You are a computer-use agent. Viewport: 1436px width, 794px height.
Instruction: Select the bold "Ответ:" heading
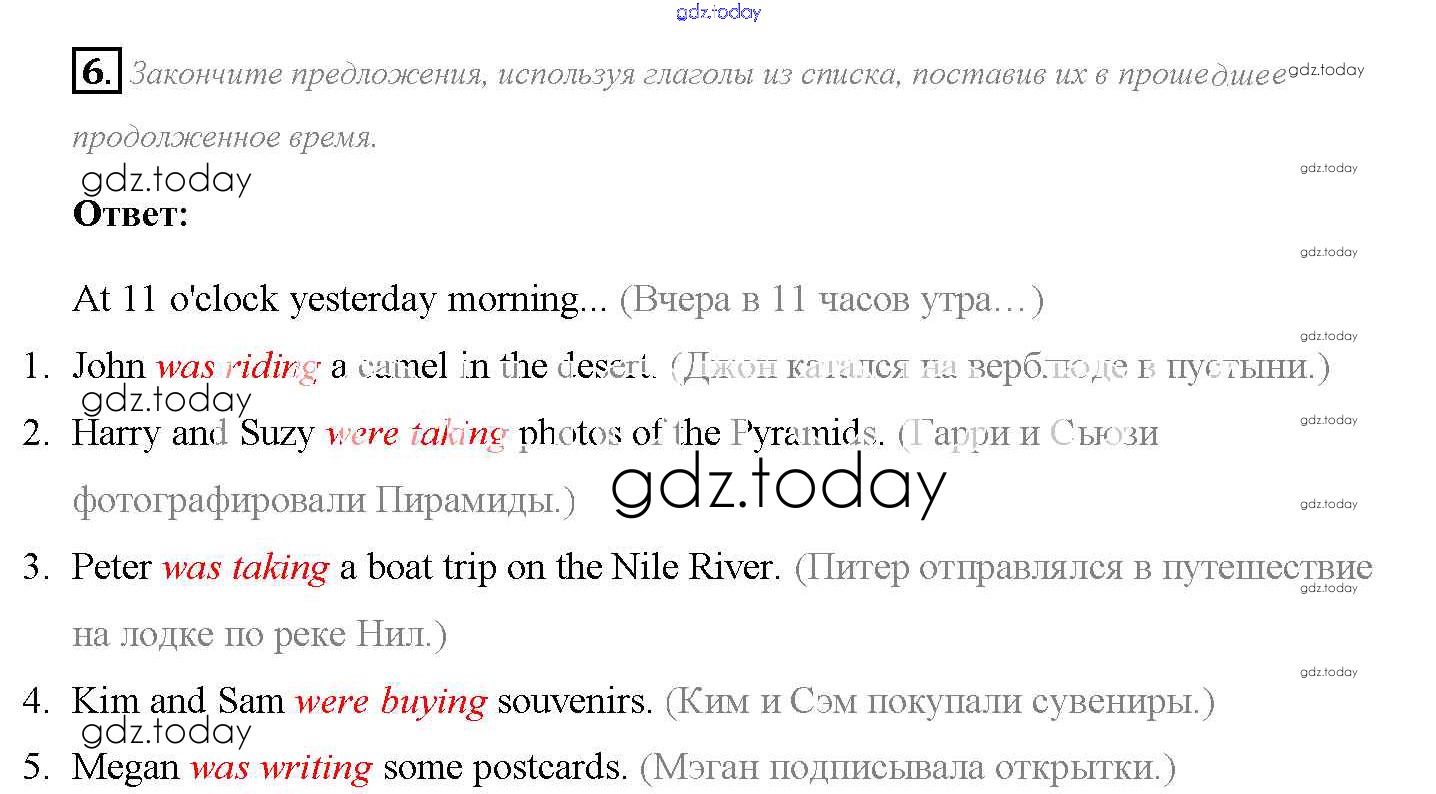pos(131,215)
